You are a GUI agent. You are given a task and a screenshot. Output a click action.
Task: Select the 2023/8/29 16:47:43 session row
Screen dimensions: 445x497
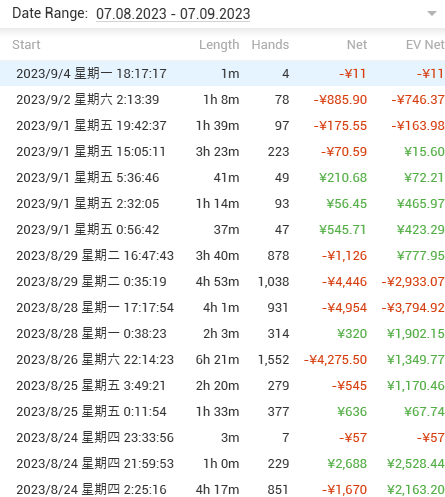pyautogui.click(x=222, y=255)
